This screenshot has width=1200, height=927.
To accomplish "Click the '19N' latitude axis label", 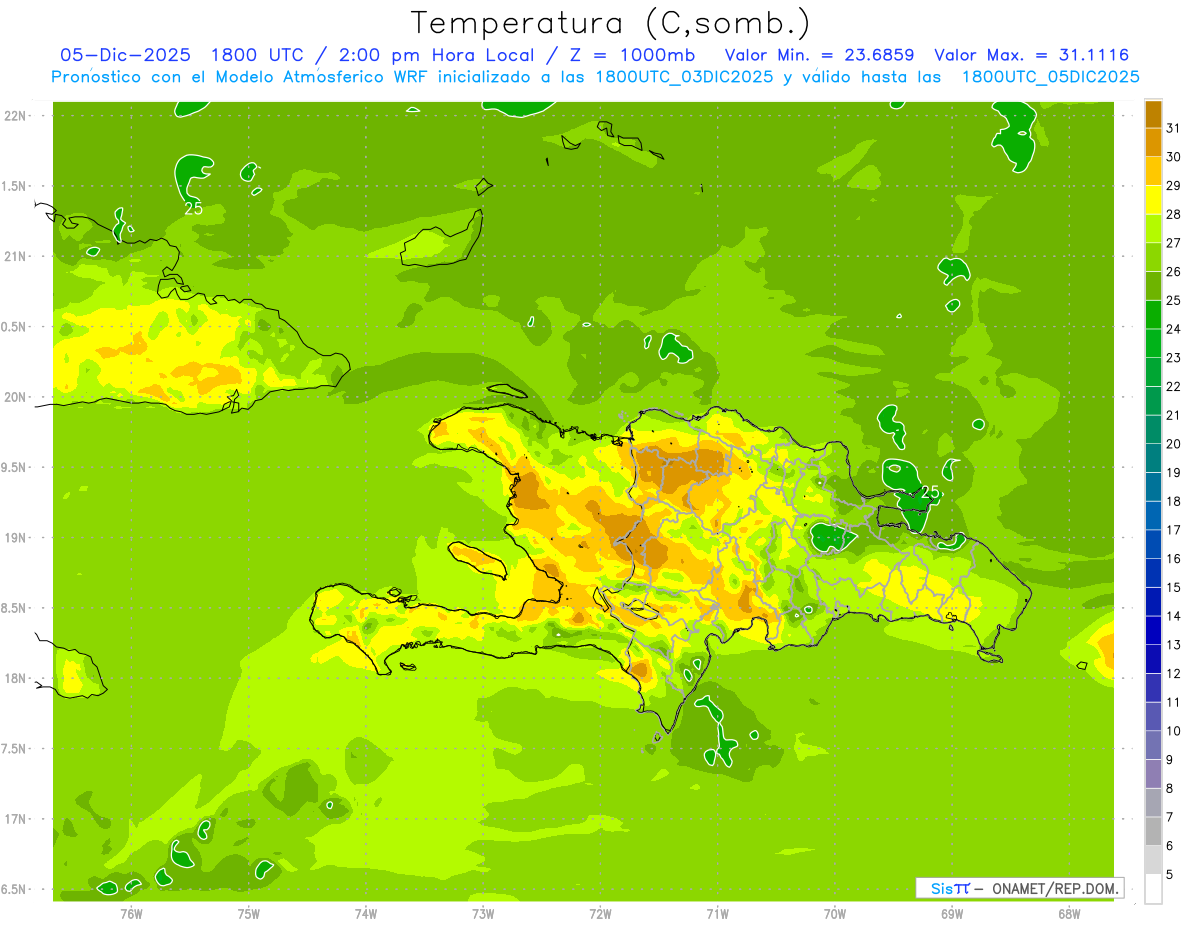I will pyautogui.click(x=17, y=538).
